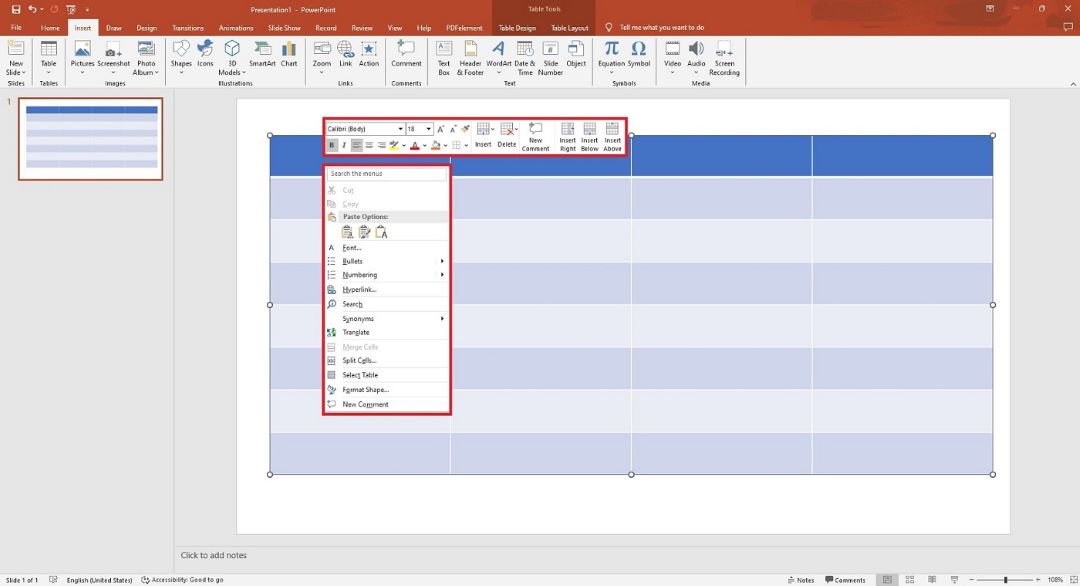Expand Delete dropdown in mini toolbar
This screenshot has height=586, width=1080.
(516, 129)
